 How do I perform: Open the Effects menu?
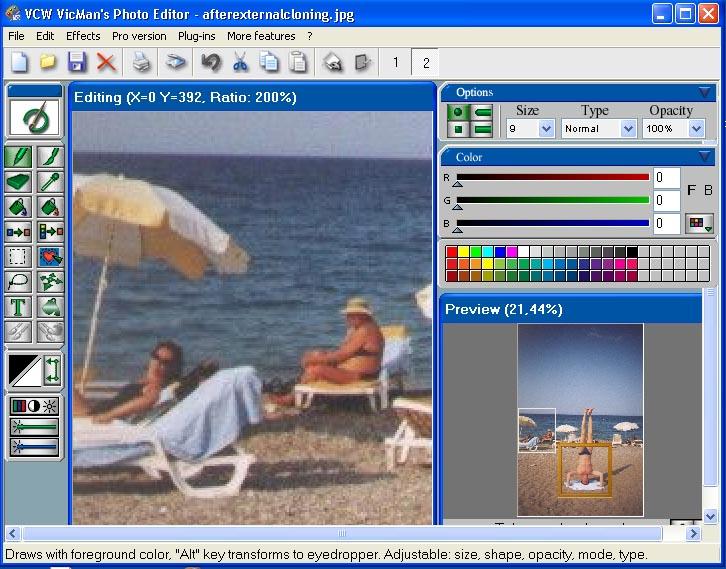coord(83,36)
